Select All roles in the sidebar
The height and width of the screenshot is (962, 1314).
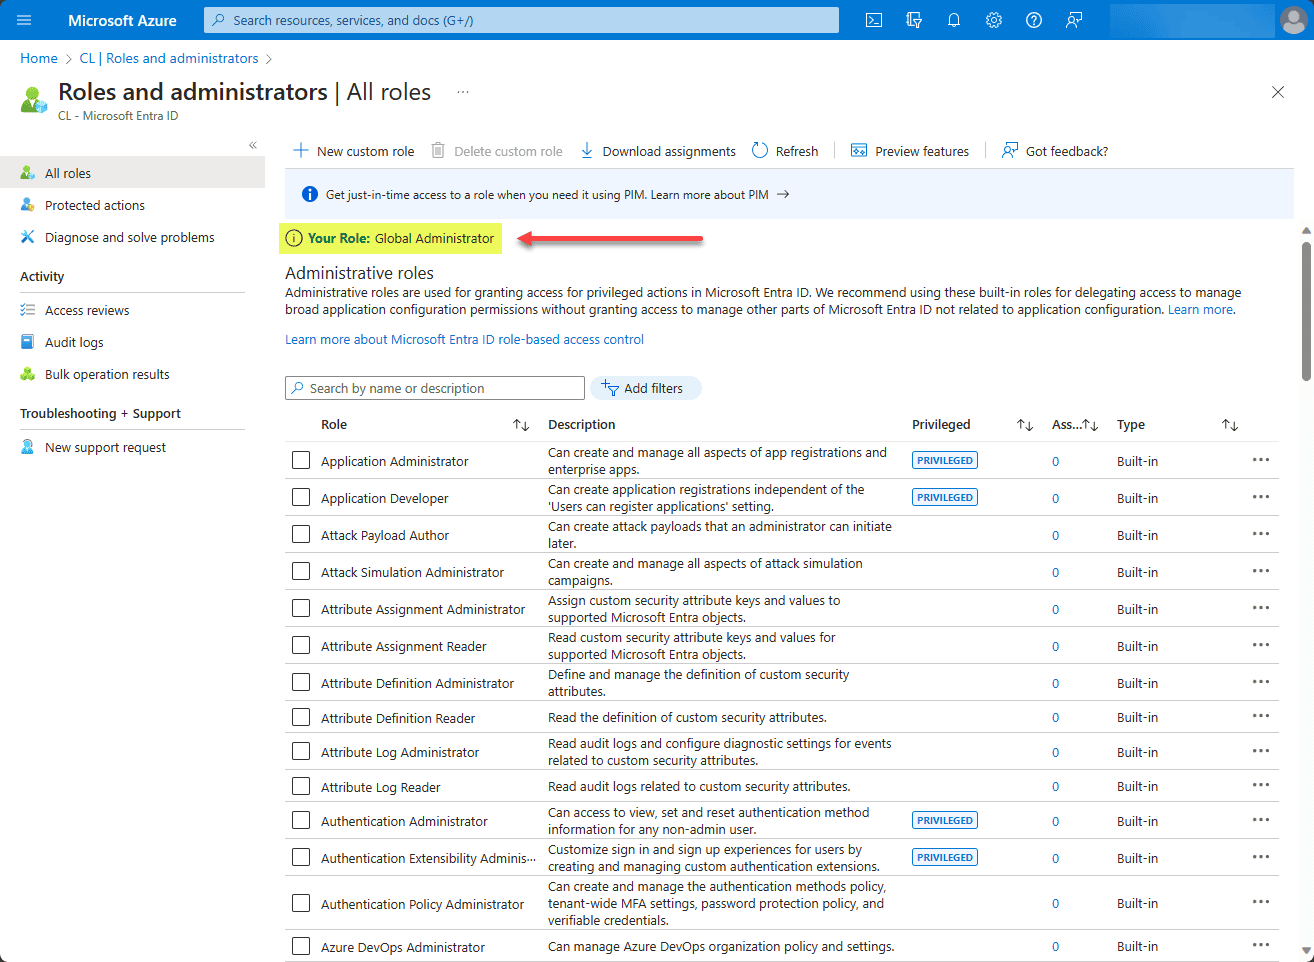[132, 173]
